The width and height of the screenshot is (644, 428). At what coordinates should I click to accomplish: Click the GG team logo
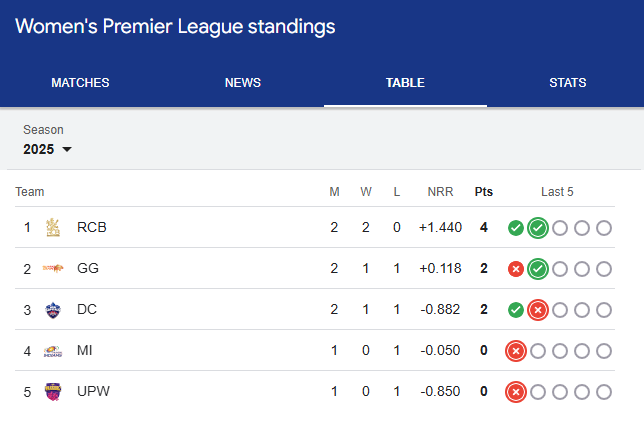coord(53,269)
